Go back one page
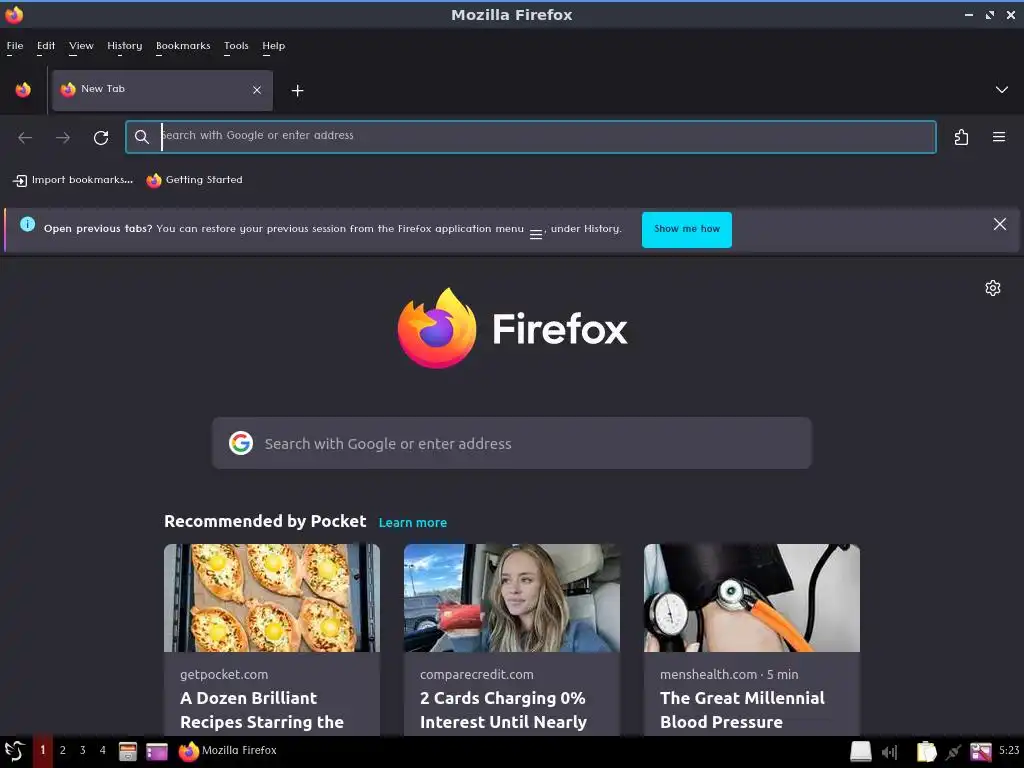Viewport: 1024px width, 768px height. coord(25,137)
